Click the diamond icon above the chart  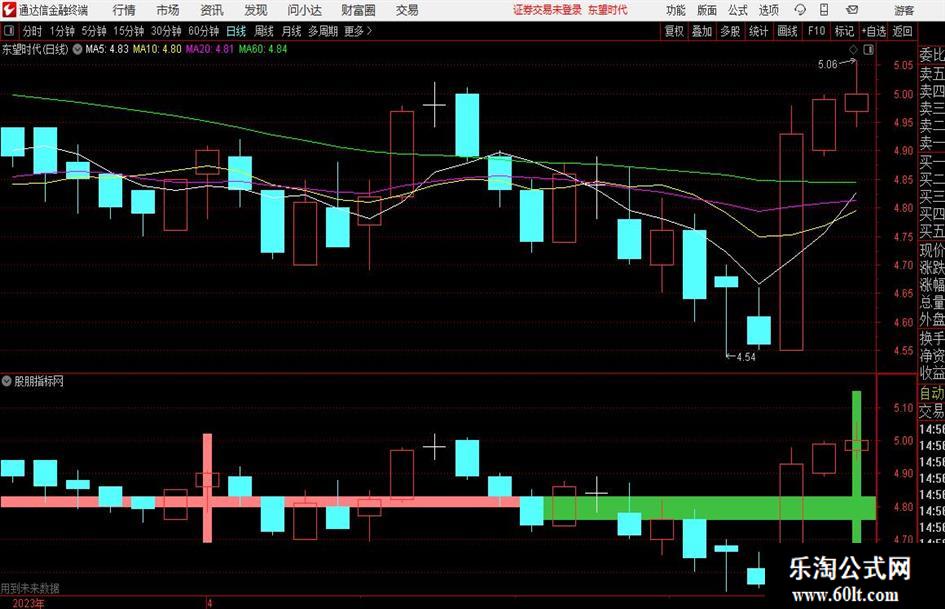[x=853, y=50]
